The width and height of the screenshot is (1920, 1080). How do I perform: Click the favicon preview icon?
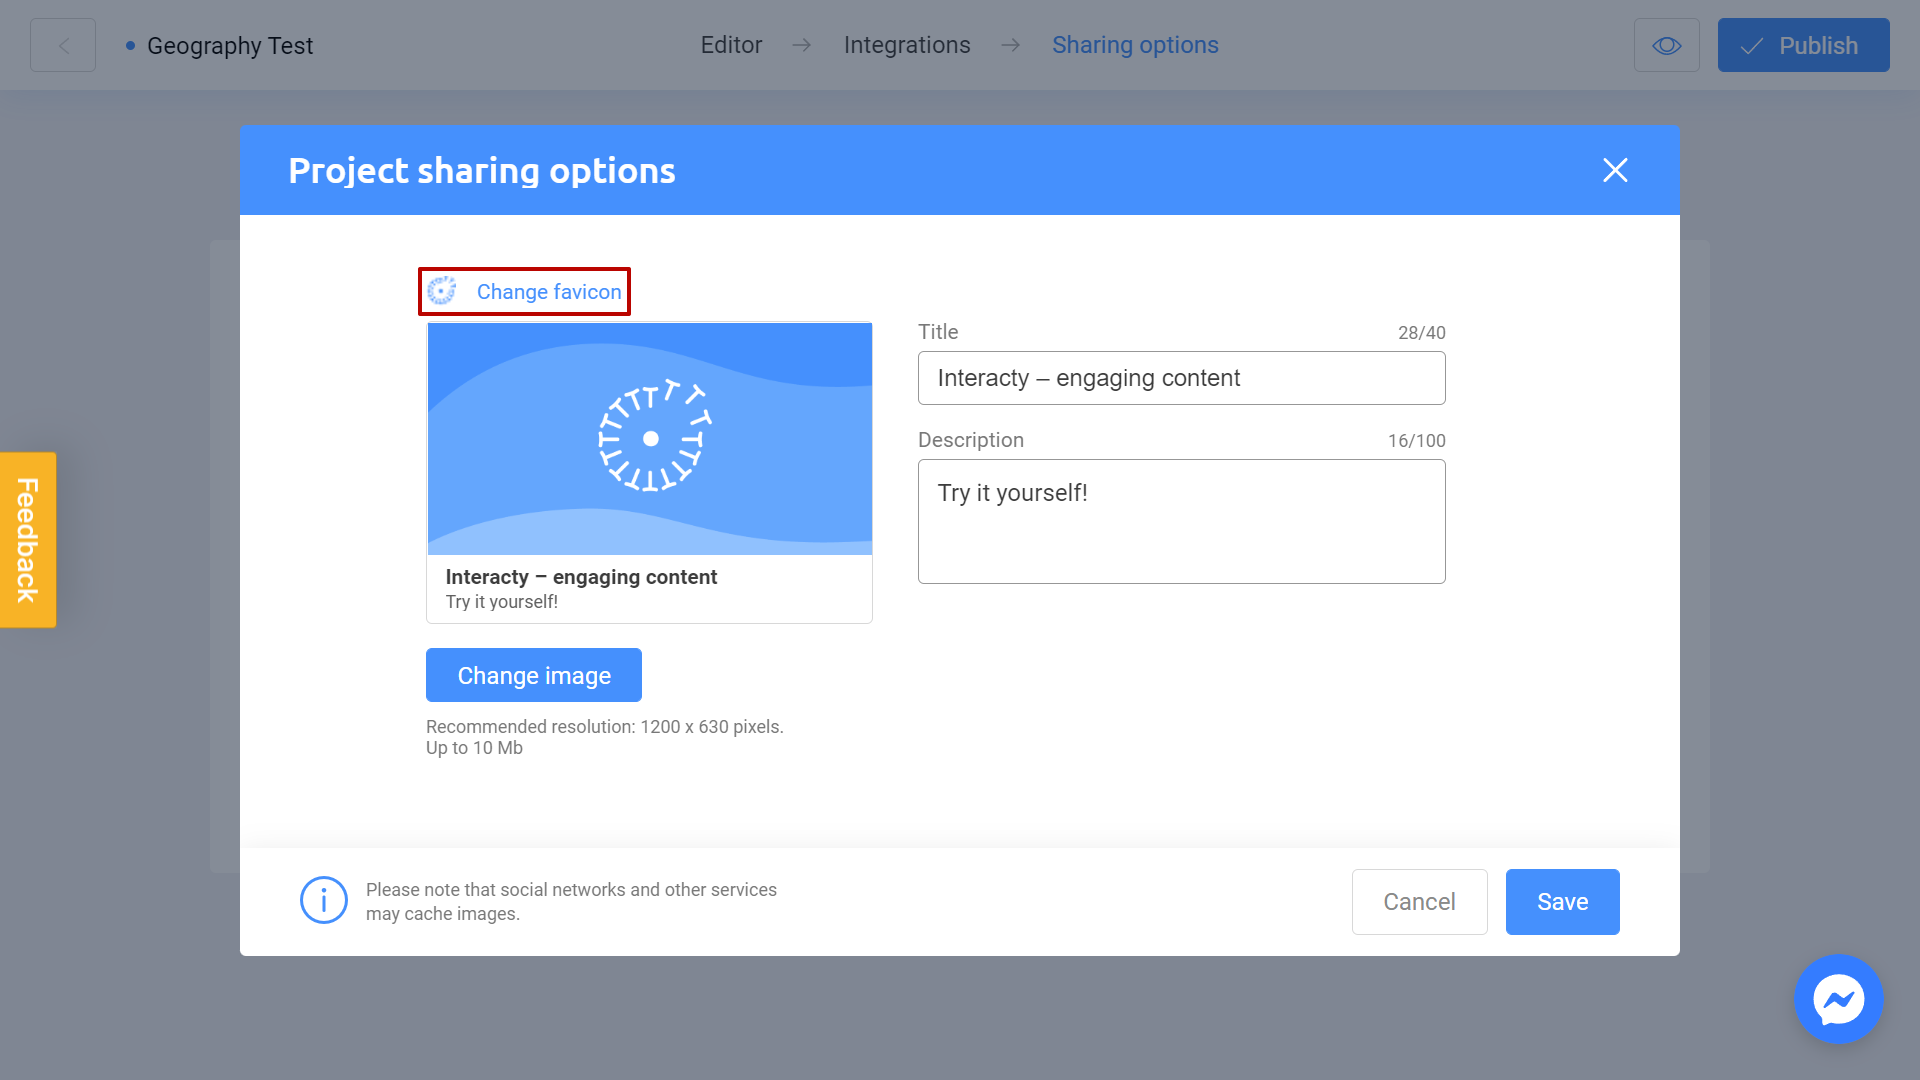coord(441,291)
